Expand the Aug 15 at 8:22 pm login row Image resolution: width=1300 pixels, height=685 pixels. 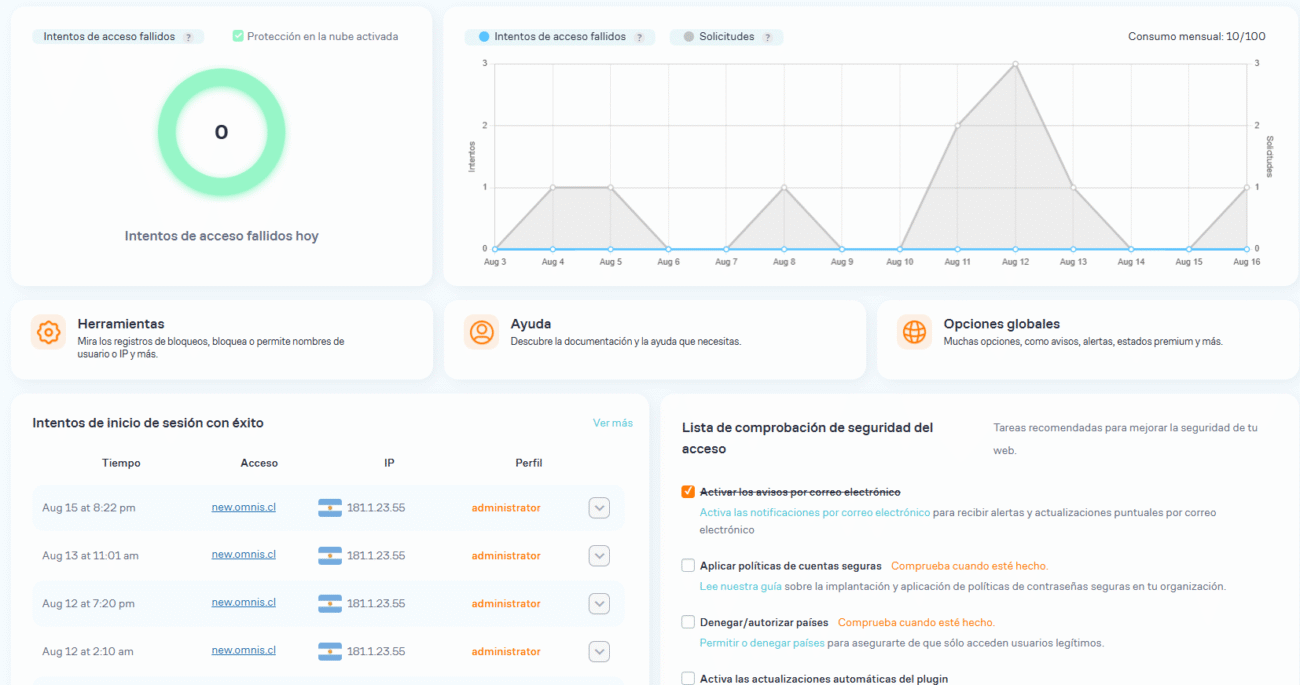(599, 508)
